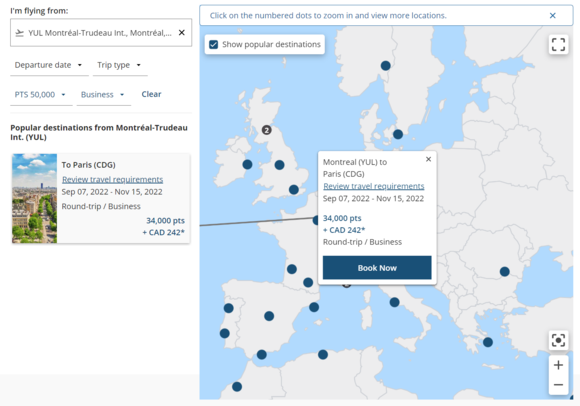
Task: Click the Clear filters link
Action: click(151, 94)
